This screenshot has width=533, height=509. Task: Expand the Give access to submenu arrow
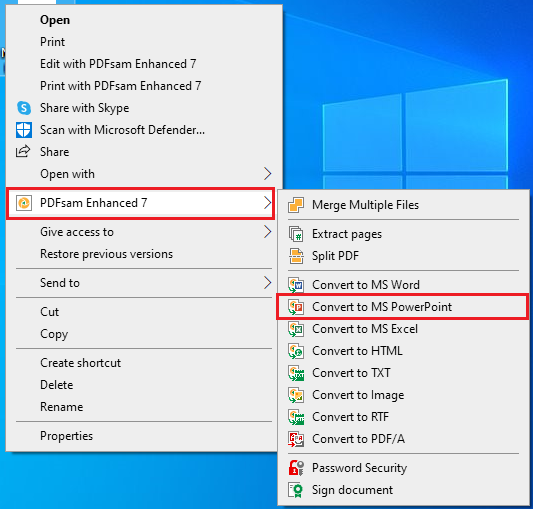click(x=268, y=232)
